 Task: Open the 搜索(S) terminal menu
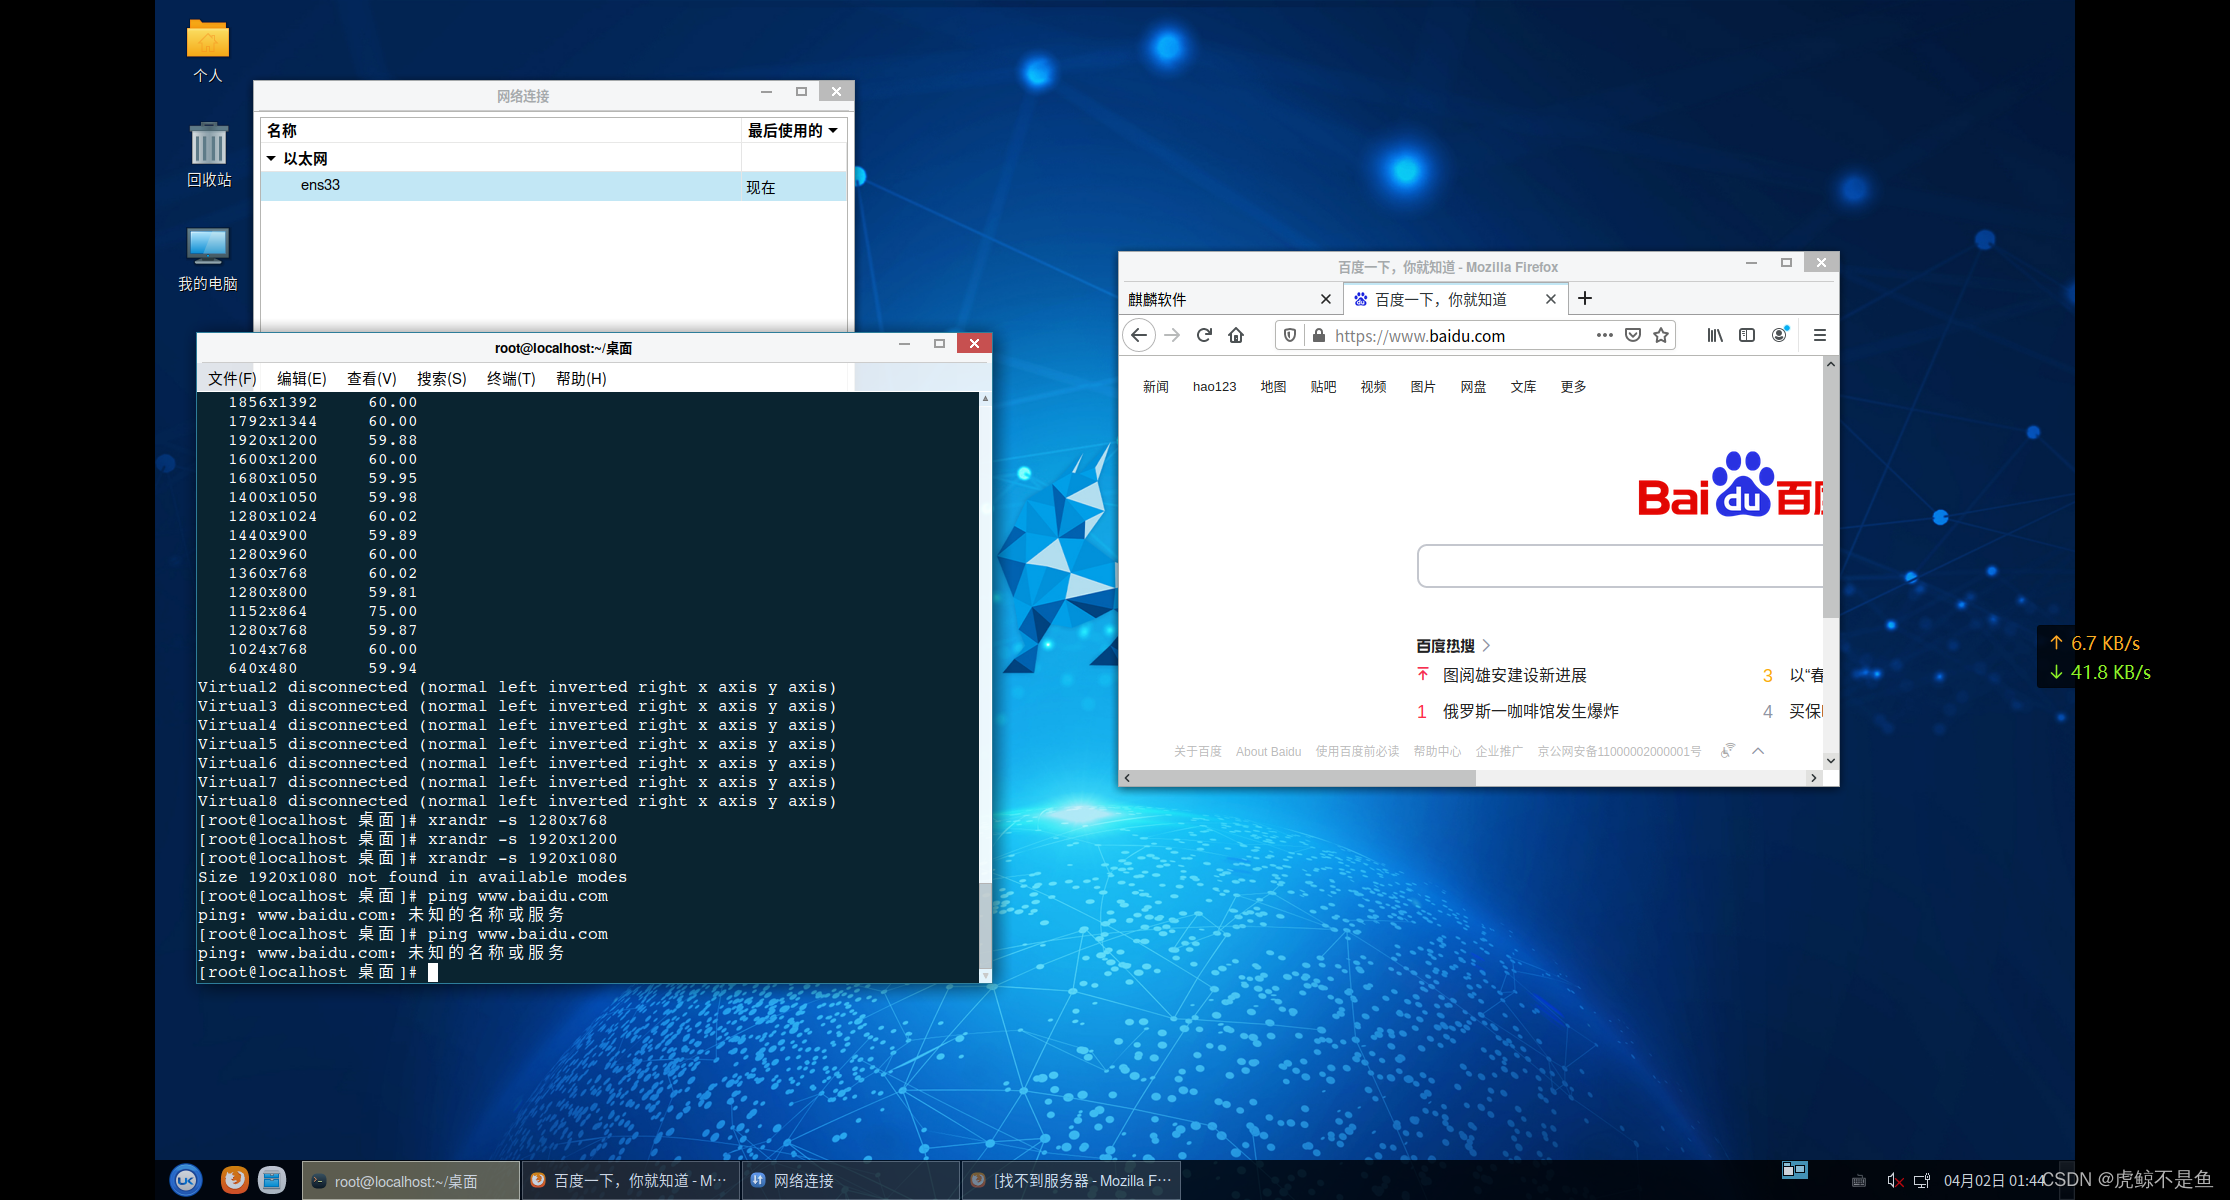click(x=442, y=378)
